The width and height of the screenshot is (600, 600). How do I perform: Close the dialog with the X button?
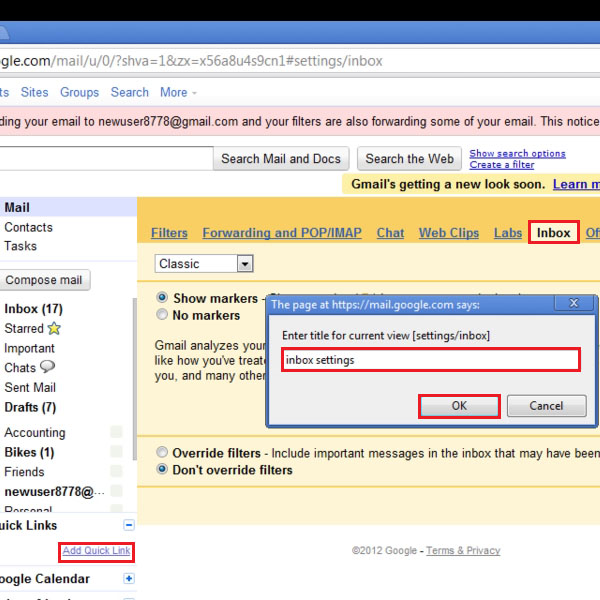(x=574, y=303)
